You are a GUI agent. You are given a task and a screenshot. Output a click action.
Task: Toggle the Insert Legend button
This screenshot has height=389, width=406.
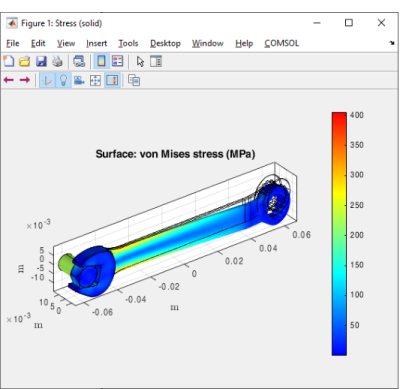pyautogui.click(x=117, y=61)
